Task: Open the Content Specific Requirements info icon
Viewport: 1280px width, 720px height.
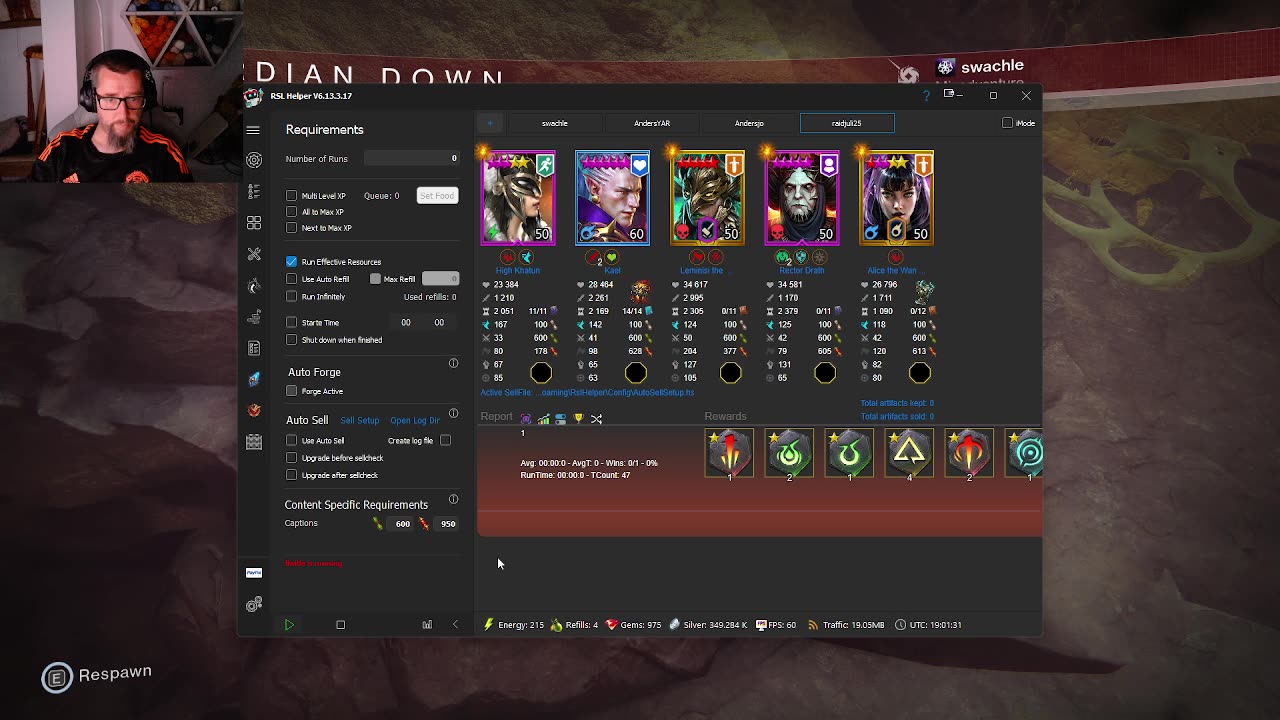Action: [453, 499]
